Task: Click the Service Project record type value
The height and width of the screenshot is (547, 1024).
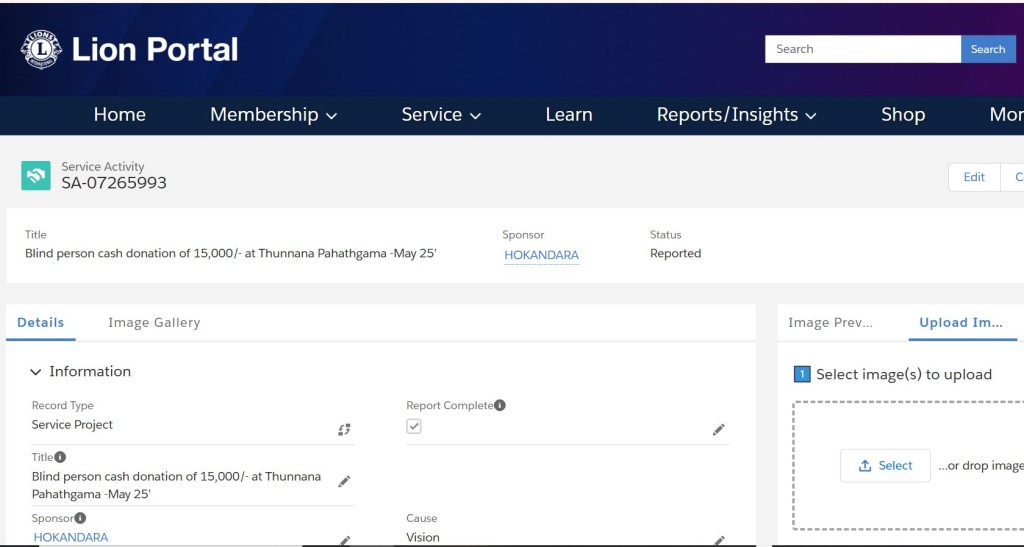Action: (72, 425)
